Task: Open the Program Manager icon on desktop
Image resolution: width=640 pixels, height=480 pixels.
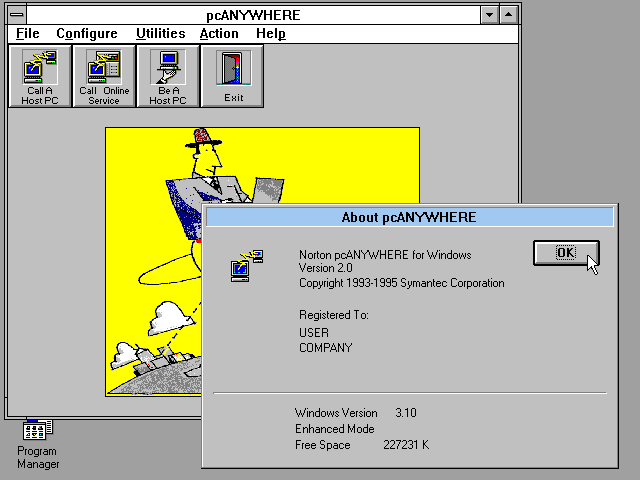Action: coord(38,445)
